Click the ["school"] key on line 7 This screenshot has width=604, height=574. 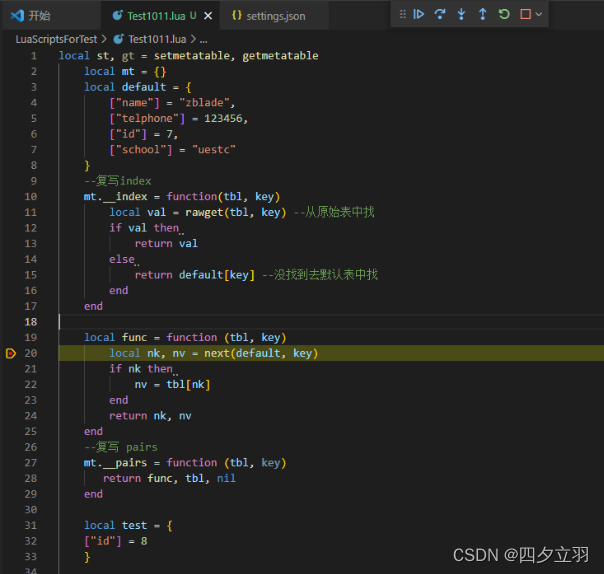click(141, 150)
